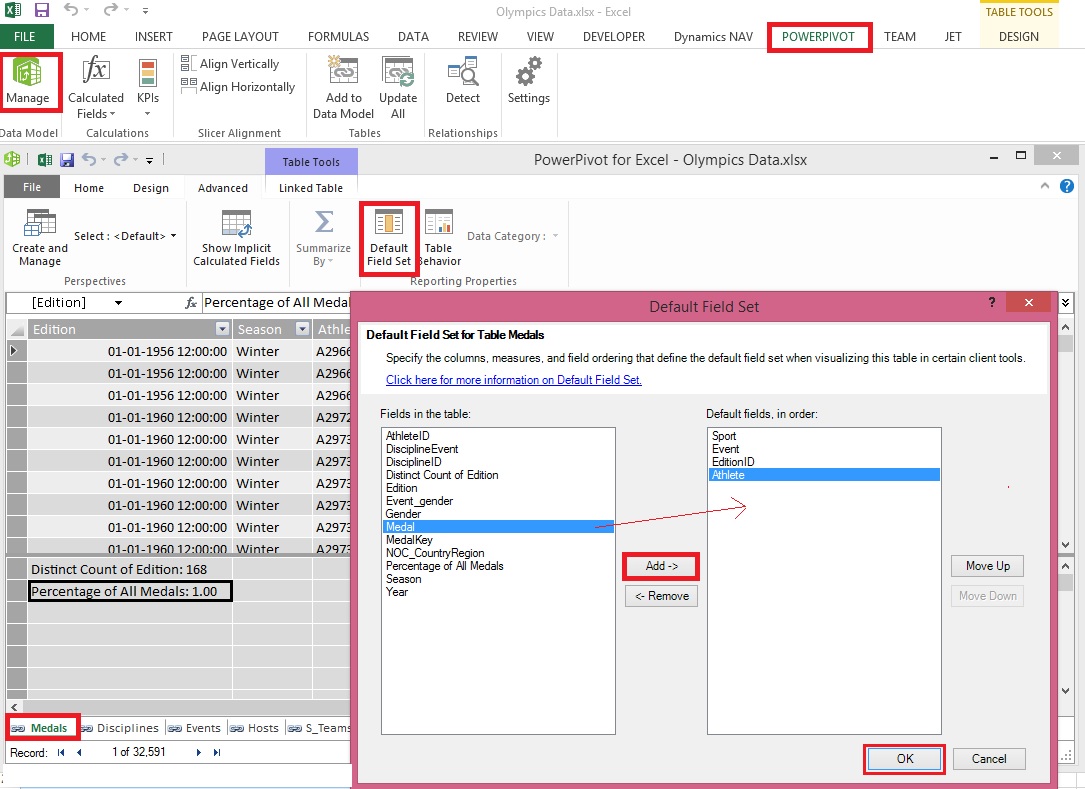Click the Manage data model icon

coord(29,81)
